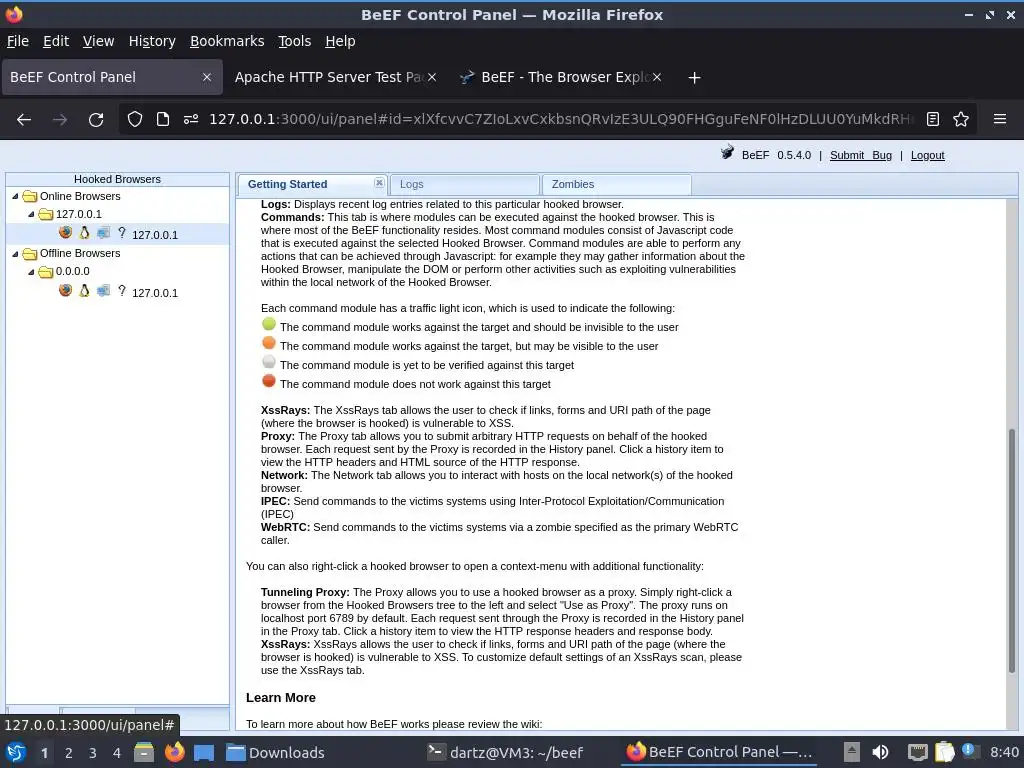Viewport: 1024px width, 768px height.
Task: Click Linux penguin icon of offline browser
Action: point(84,290)
